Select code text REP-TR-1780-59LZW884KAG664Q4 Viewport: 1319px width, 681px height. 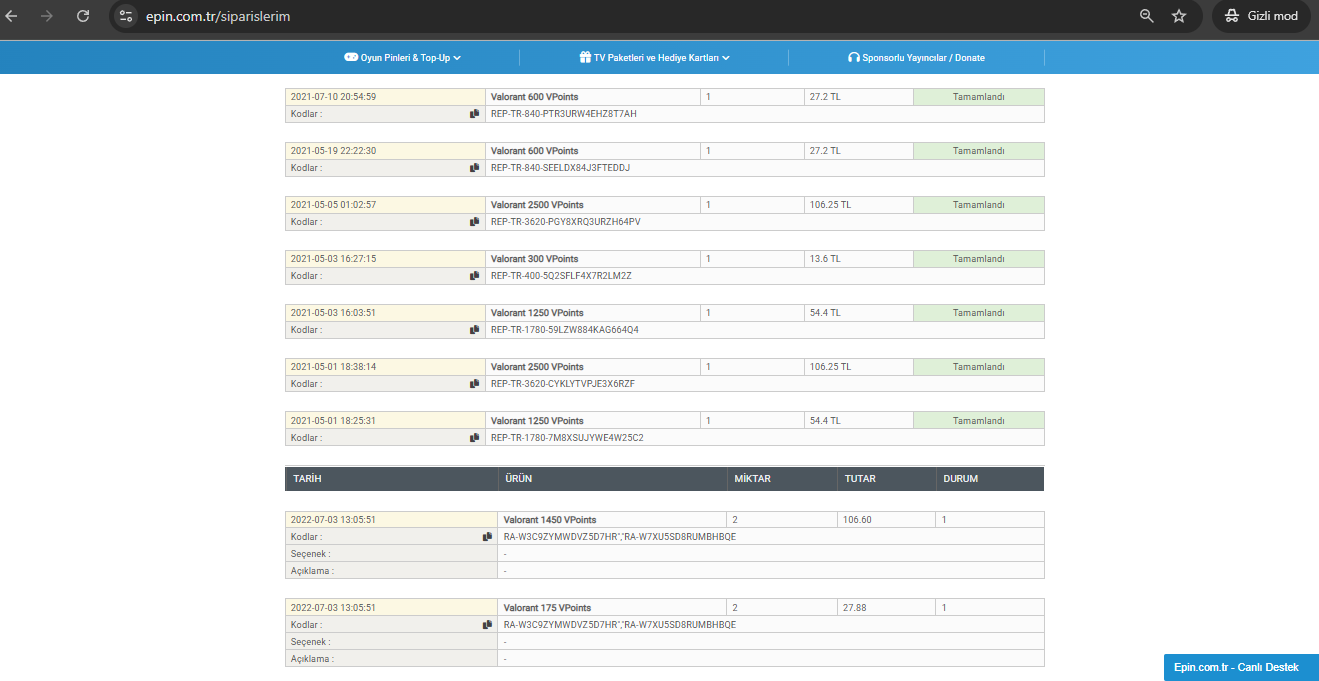564,330
